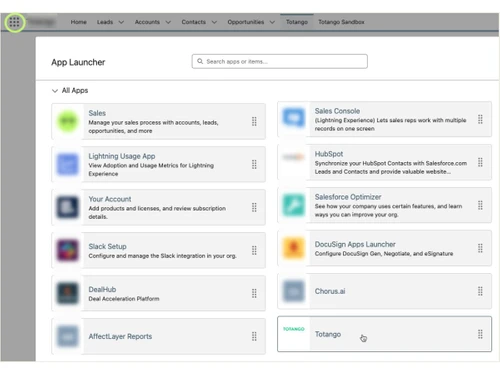The width and height of the screenshot is (500, 375).
Task: Open the Accounts dropdown arrow
Action: click(168, 22)
